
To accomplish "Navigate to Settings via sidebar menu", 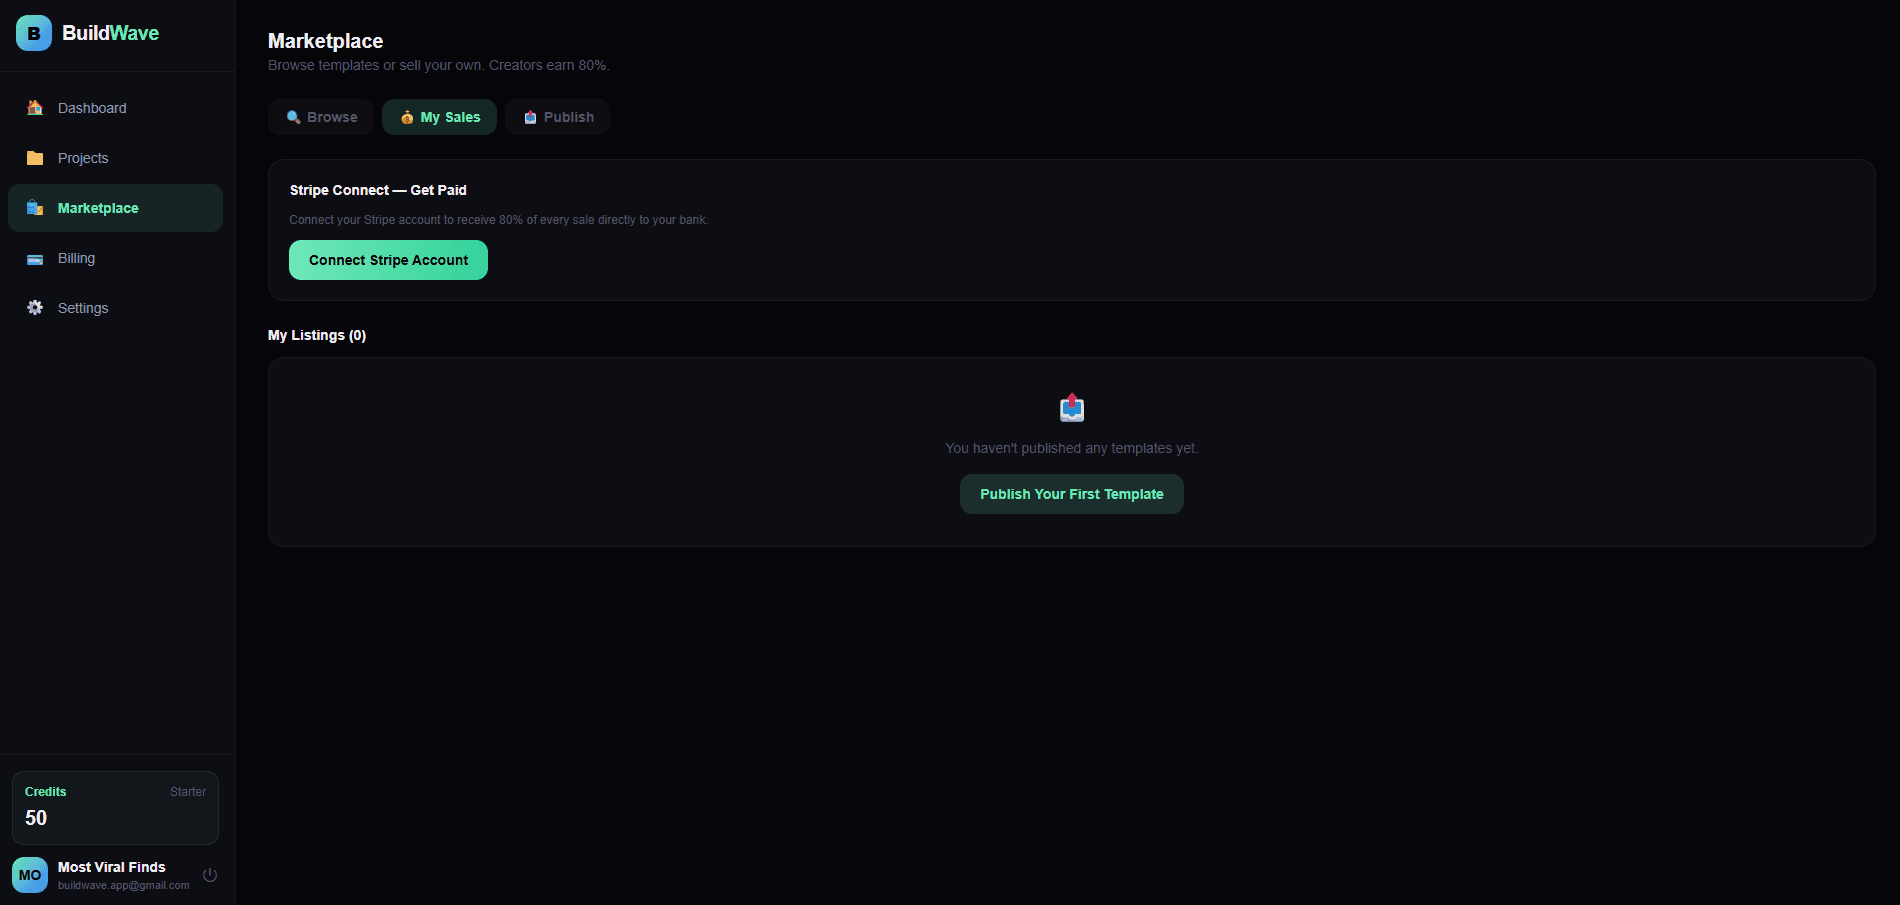I will [82, 307].
